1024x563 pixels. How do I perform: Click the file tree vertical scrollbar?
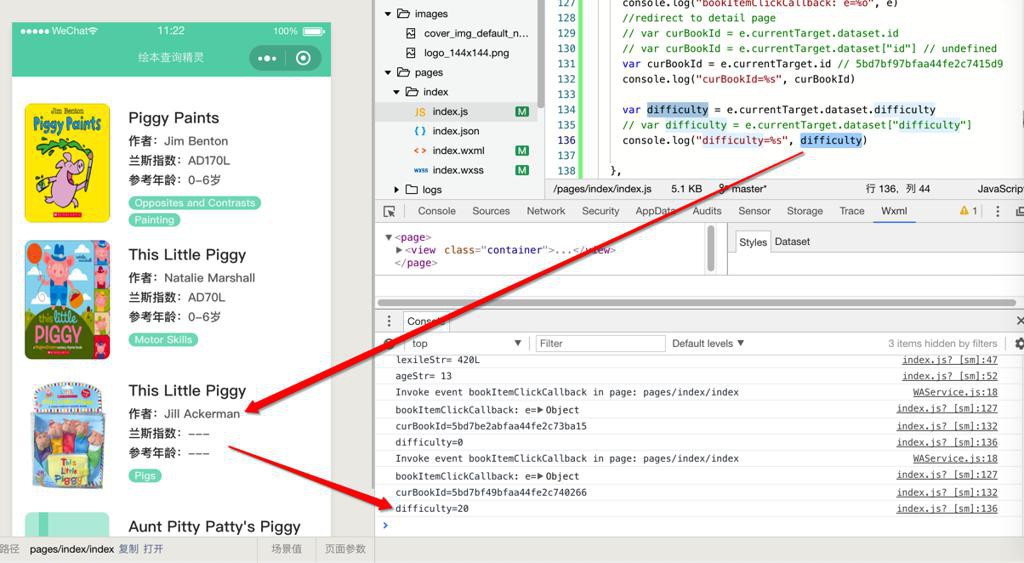click(540, 54)
